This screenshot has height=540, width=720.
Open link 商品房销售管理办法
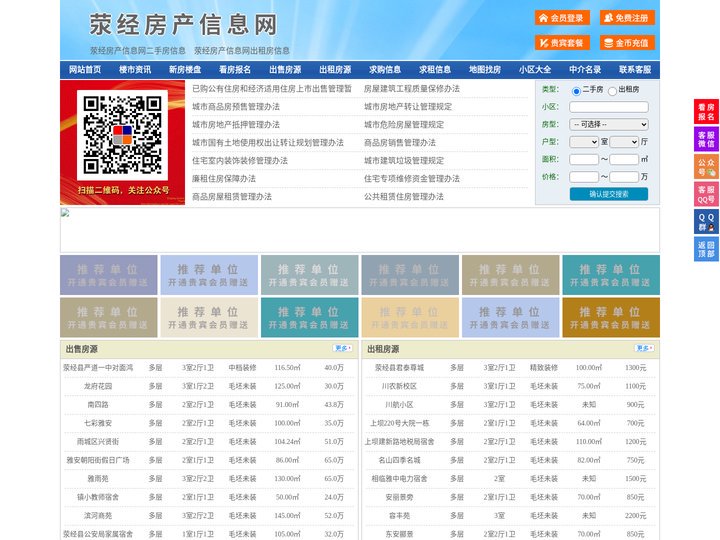pyautogui.click(x=400, y=142)
